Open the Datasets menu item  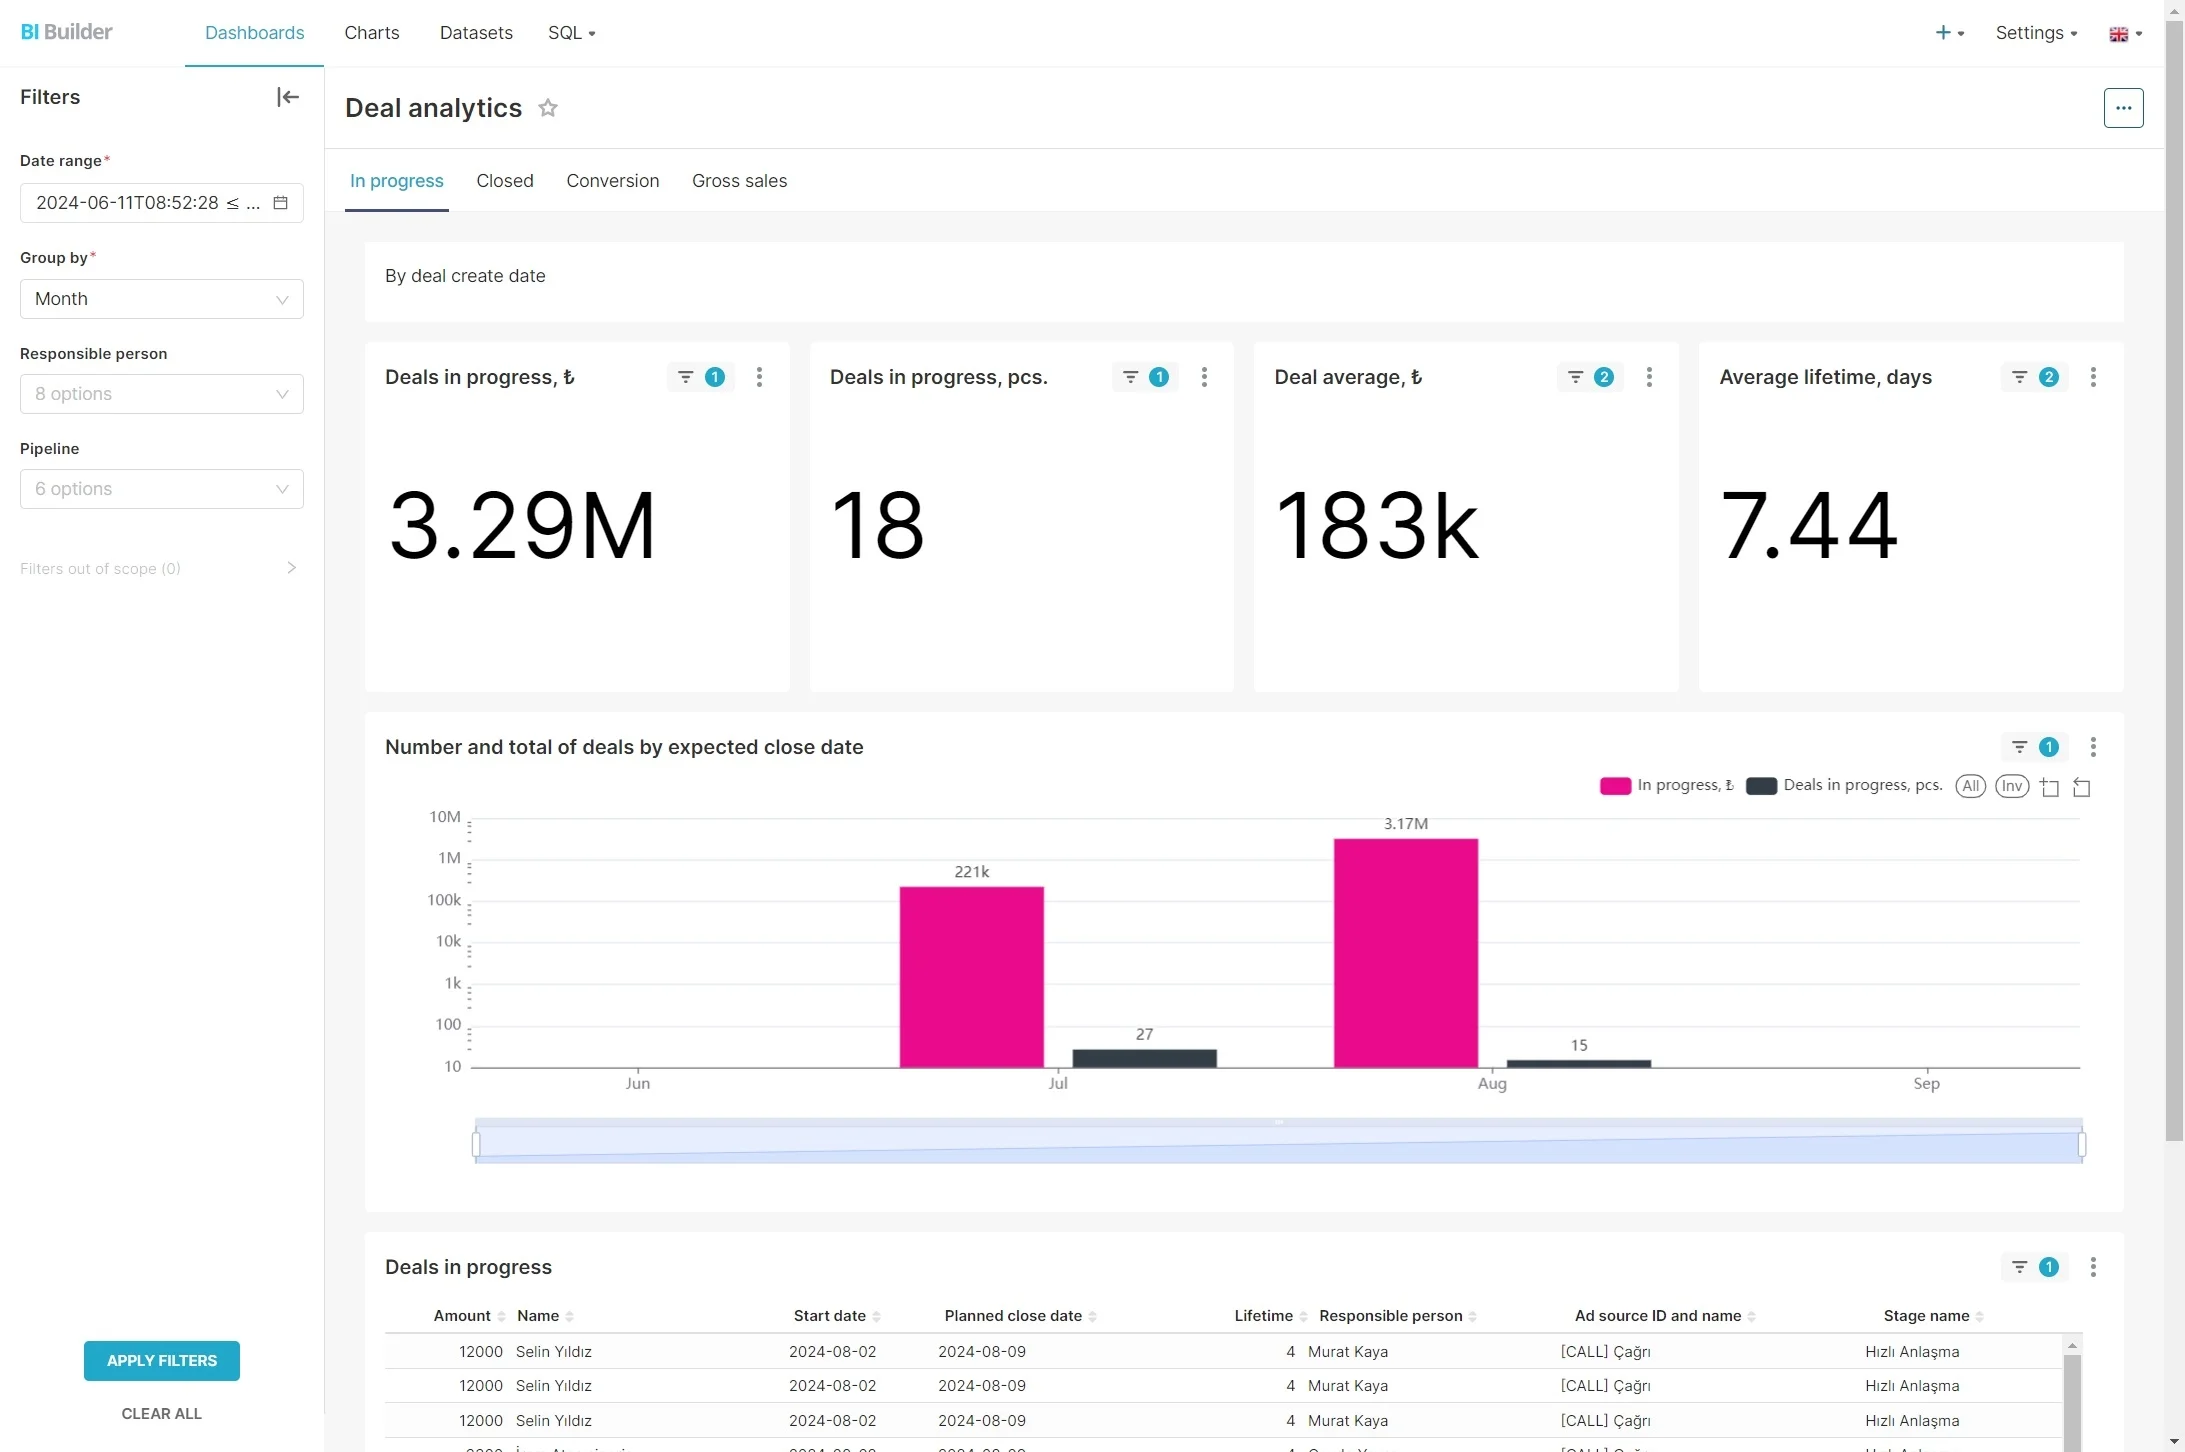coord(476,33)
